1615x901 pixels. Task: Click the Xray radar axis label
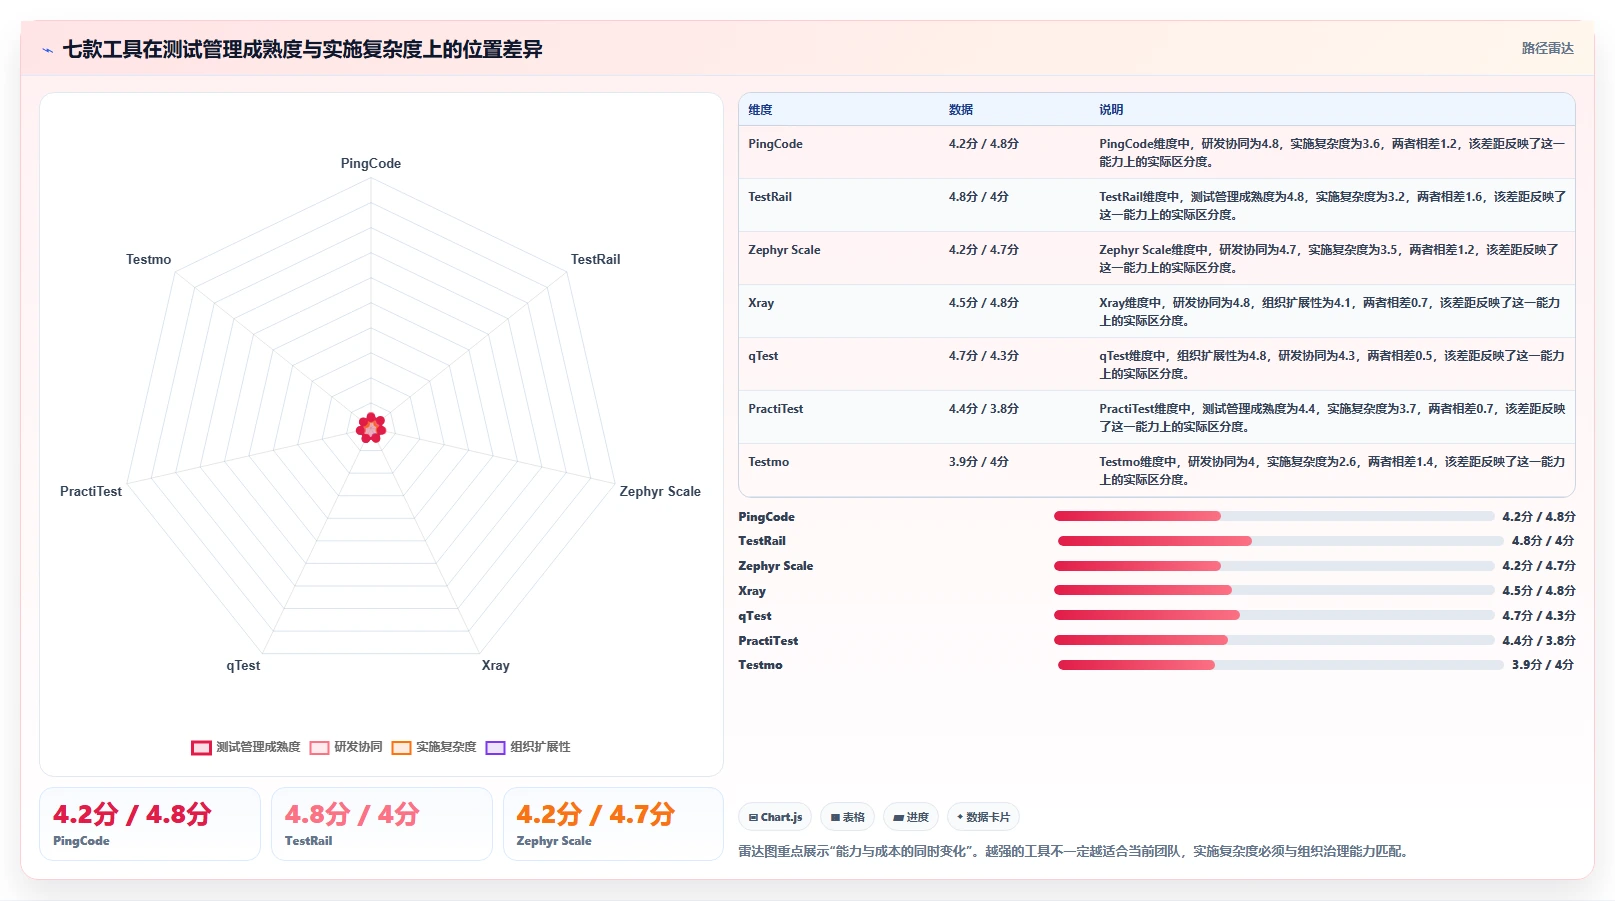click(496, 666)
